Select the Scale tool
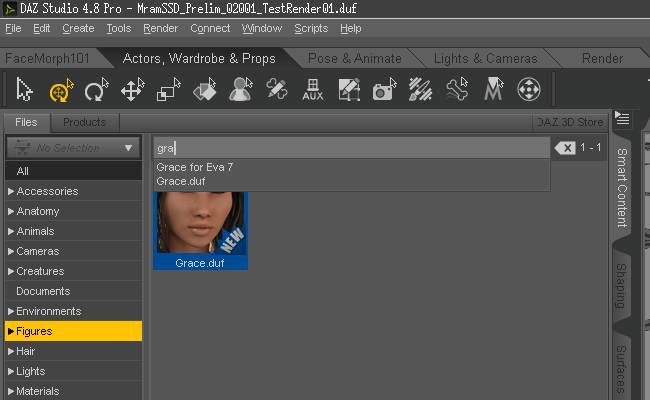The image size is (650, 400). (169, 89)
